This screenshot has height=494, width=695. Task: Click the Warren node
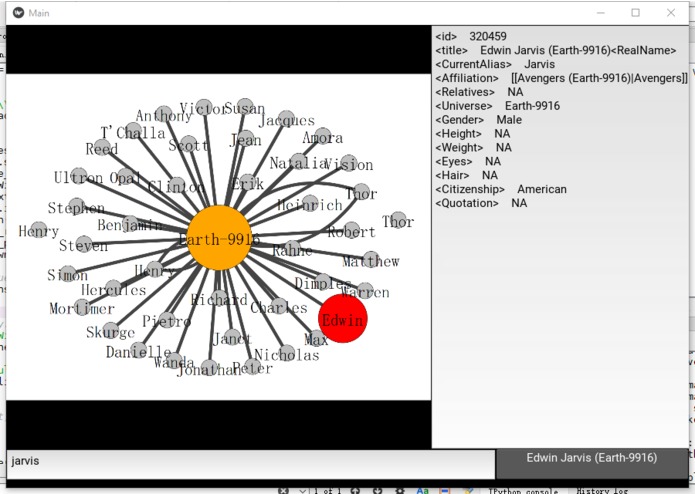pyautogui.click(x=365, y=291)
